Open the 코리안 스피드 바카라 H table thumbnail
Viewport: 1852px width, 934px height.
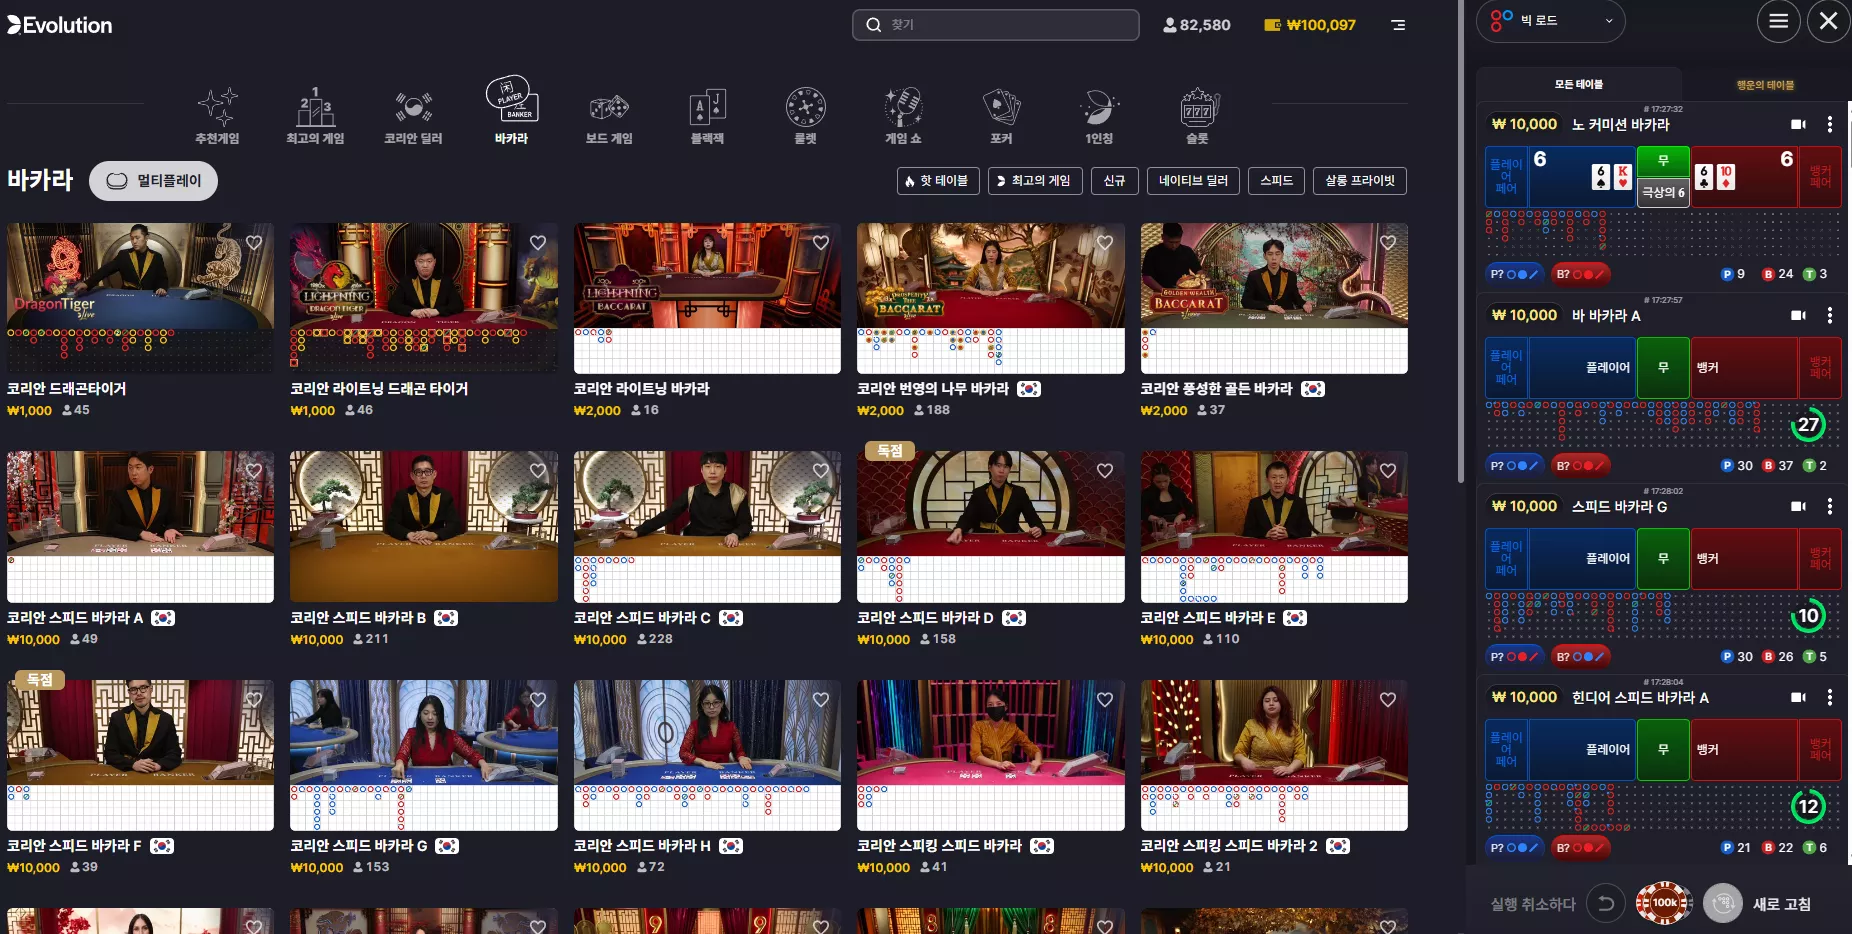coord(707,756)
